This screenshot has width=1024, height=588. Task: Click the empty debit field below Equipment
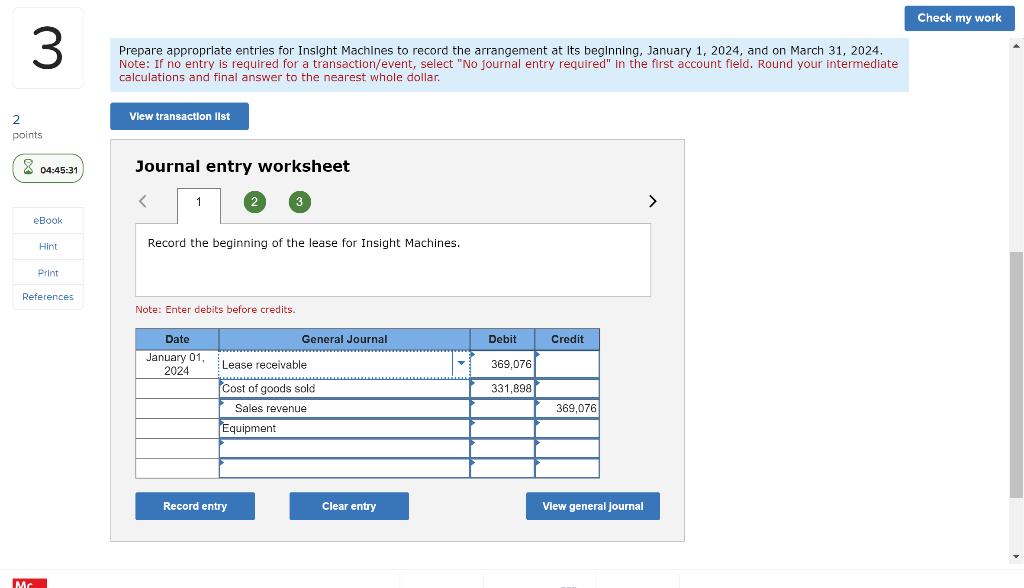coord(502,448)
